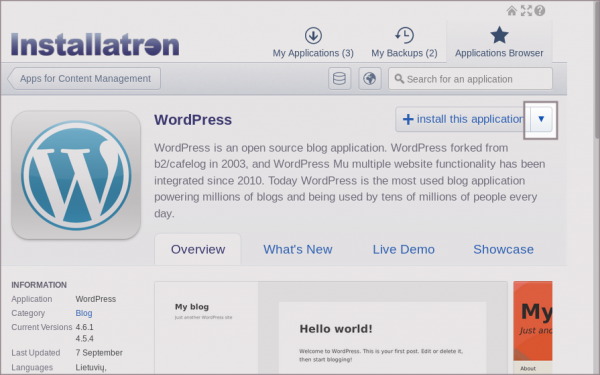Click Last Updated value 7 September
600x375 pixels.
[99, 353]
